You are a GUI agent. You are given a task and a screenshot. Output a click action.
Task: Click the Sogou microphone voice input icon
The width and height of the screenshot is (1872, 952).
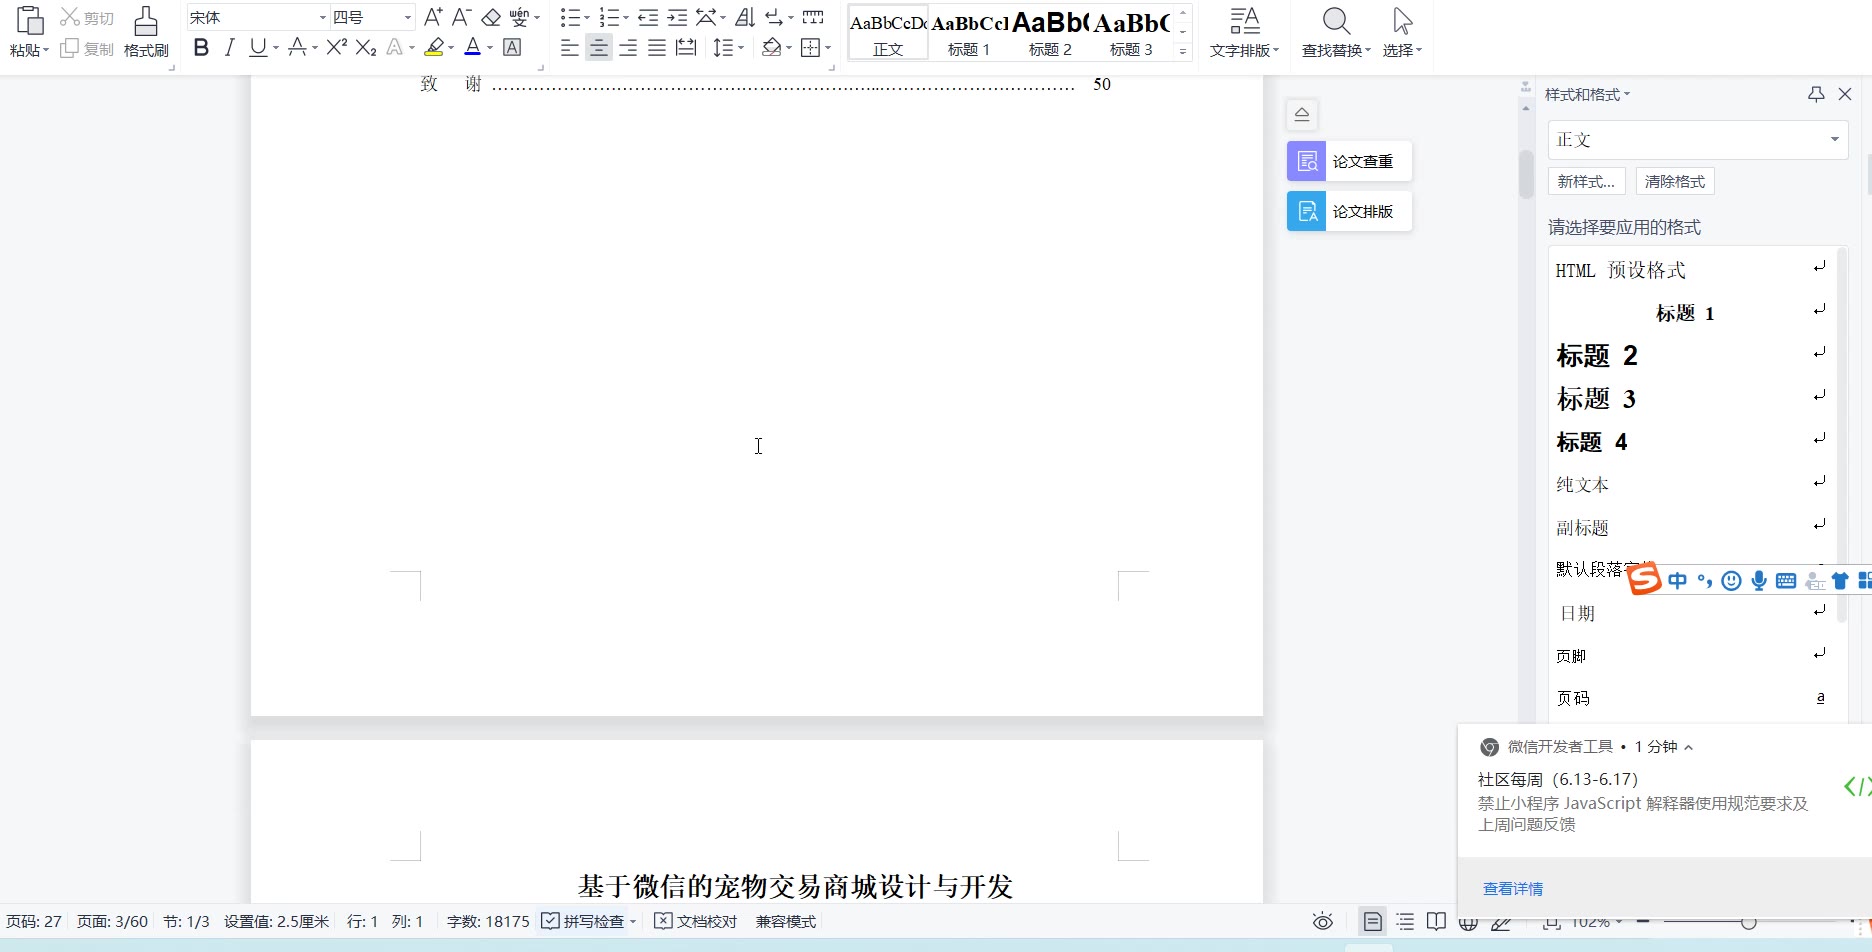click(1759, 580)
